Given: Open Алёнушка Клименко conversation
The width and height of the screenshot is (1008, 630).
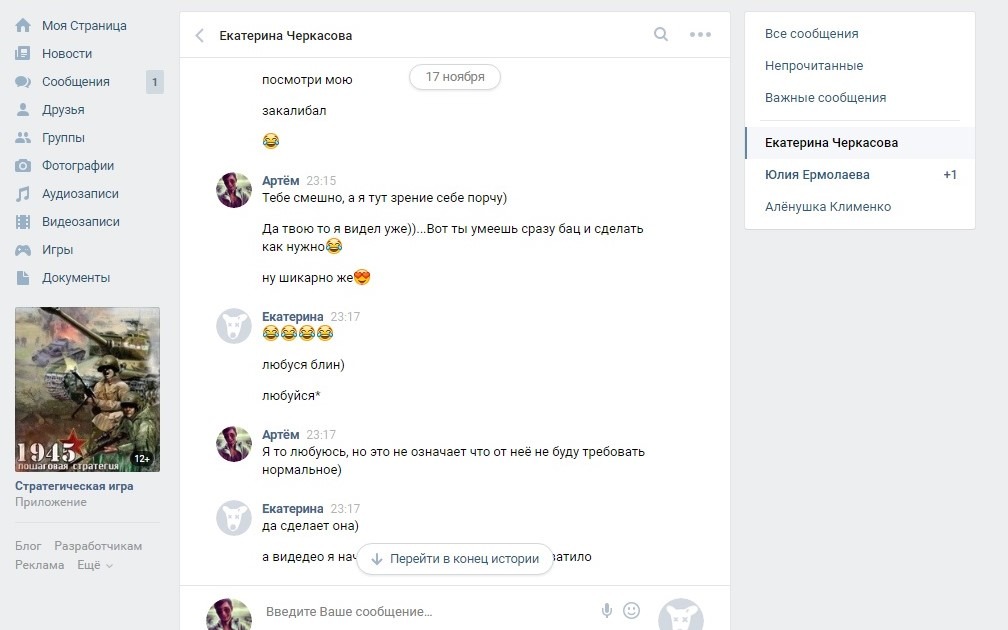Looking at the screenshot, I should click(860, 207).
